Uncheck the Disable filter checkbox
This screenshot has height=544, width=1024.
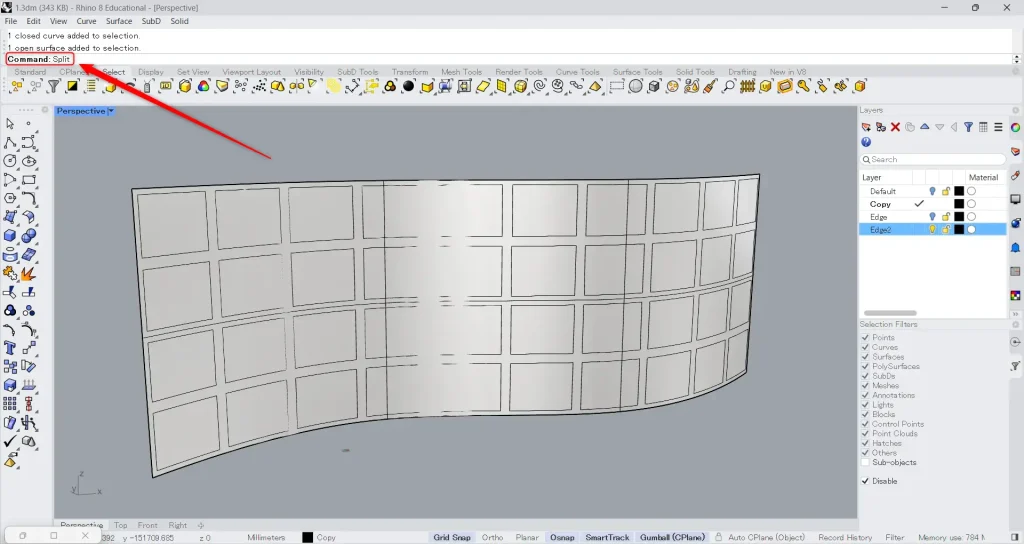point(865,481)
